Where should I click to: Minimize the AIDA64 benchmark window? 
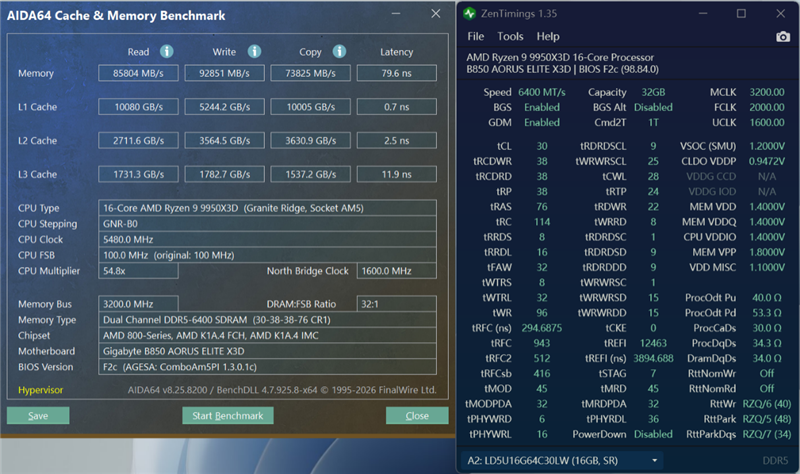pos(396,14)
